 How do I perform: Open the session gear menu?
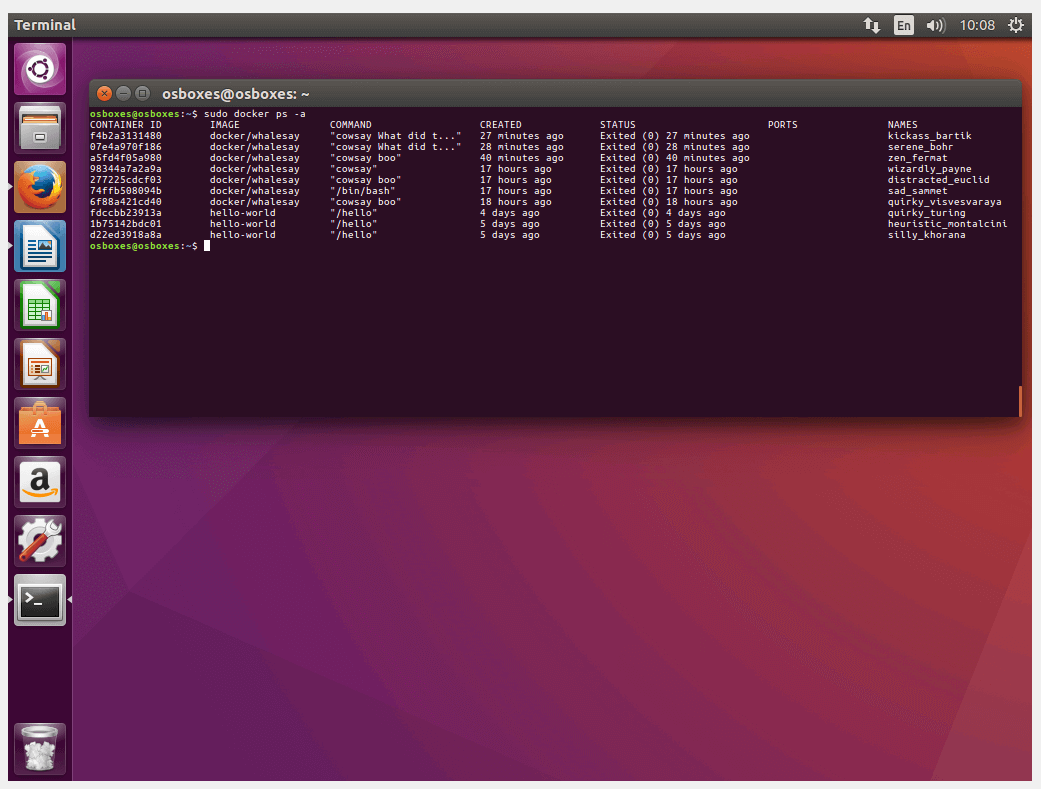point(1016,25)
